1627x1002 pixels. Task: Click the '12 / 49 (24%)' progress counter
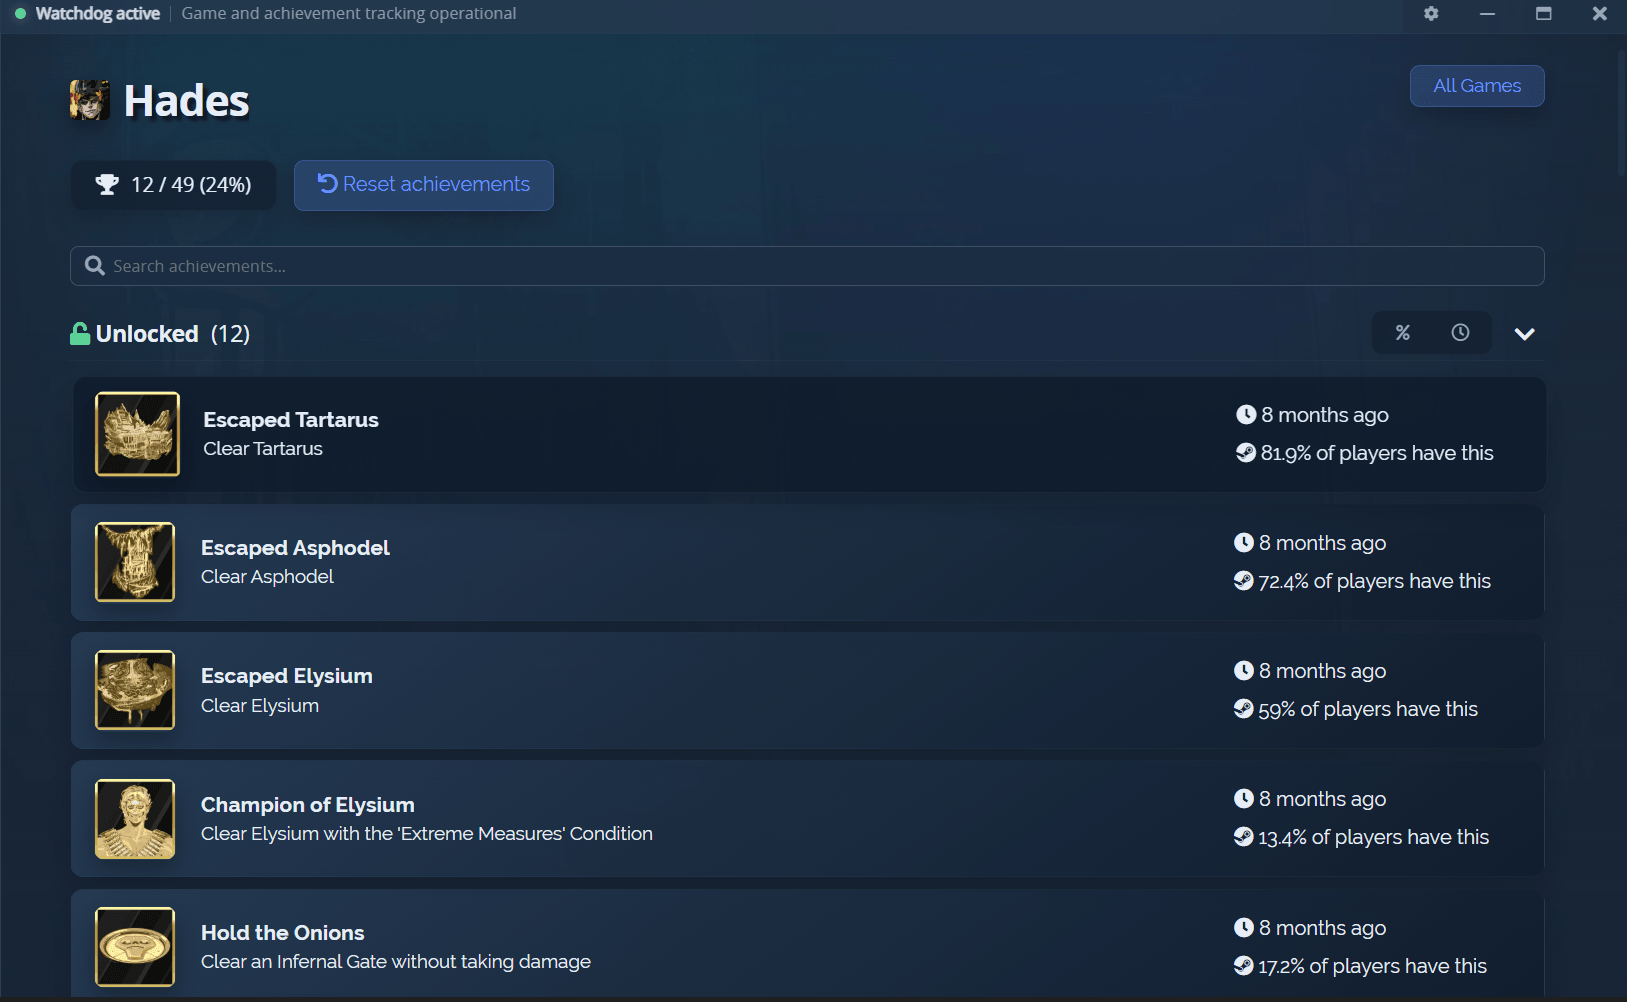coord(173,185)
